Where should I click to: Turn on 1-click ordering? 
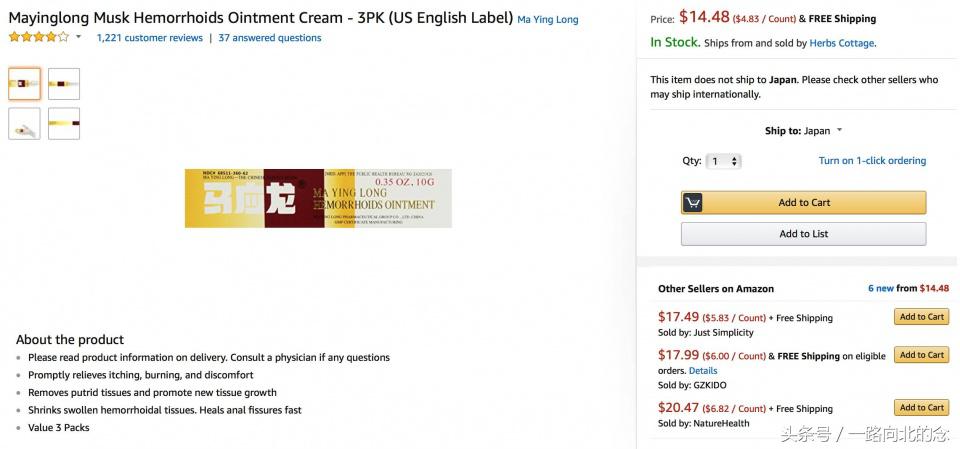(872, 161)
